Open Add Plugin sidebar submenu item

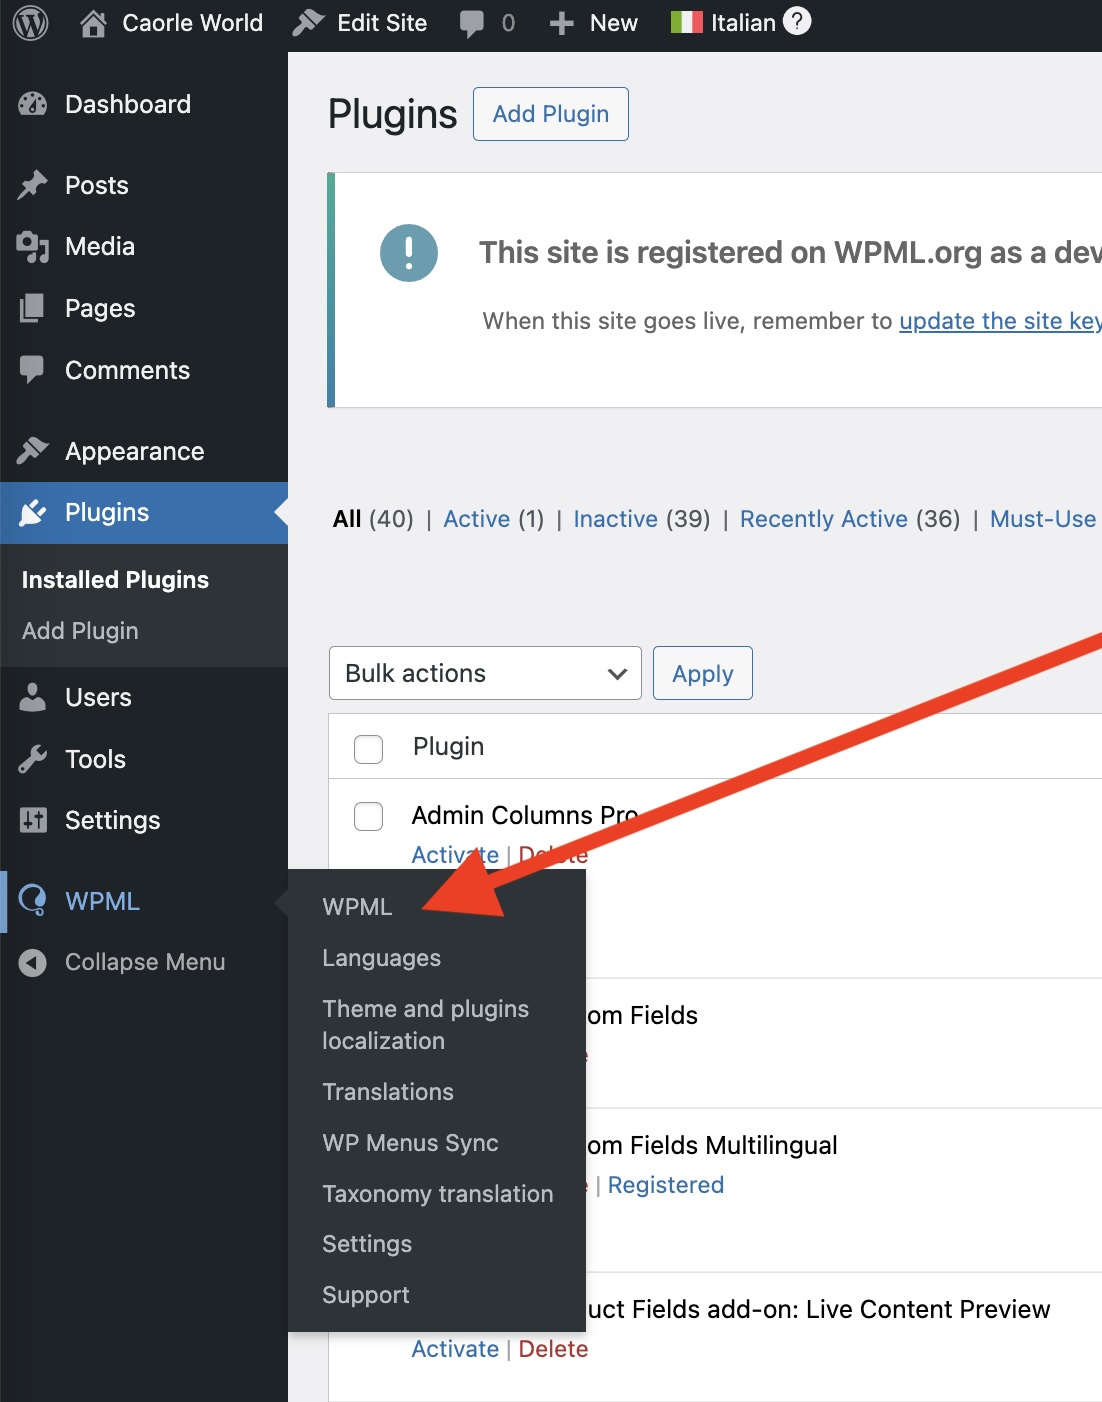click(80, 631)
